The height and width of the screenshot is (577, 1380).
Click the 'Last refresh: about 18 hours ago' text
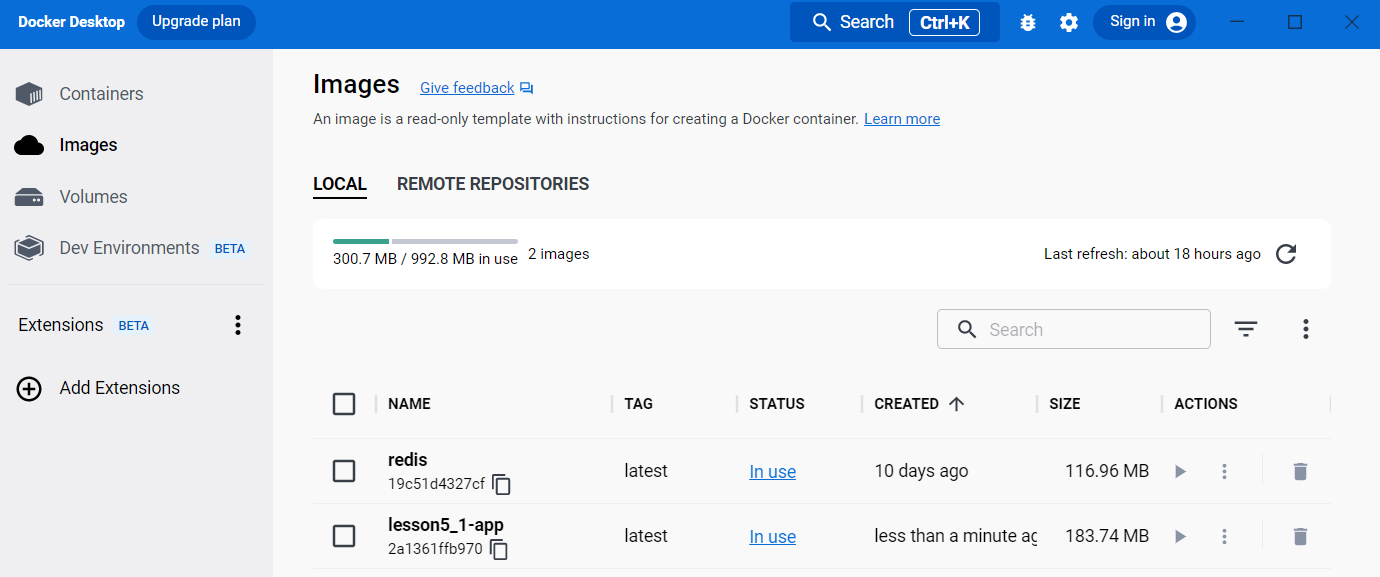[x=1152, y=254]
